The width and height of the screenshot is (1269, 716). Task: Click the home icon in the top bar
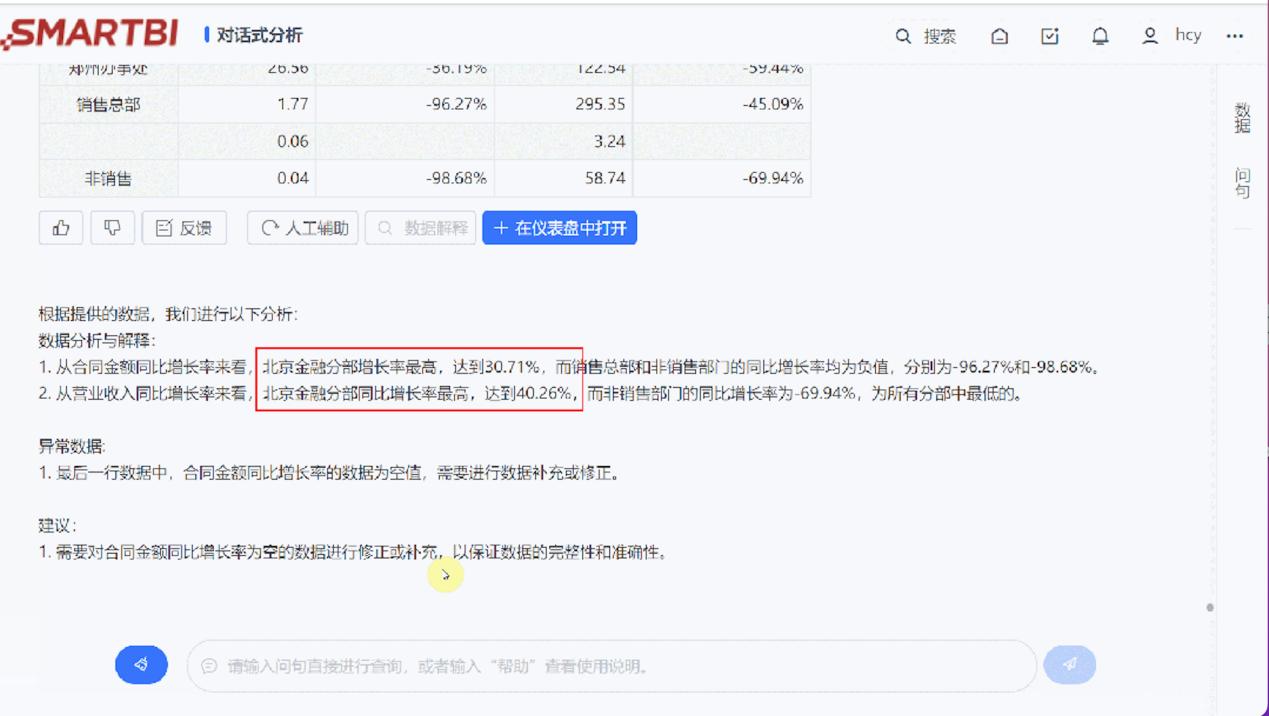999,36
